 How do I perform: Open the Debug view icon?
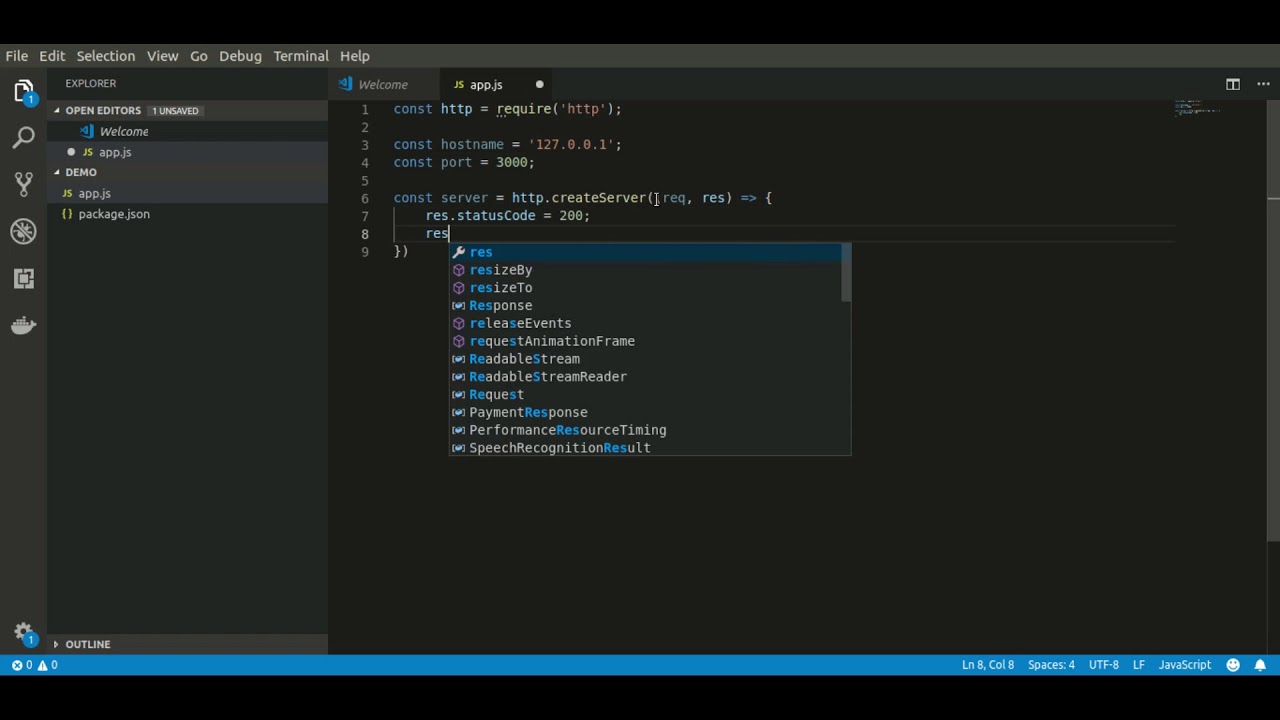point(24,231)
